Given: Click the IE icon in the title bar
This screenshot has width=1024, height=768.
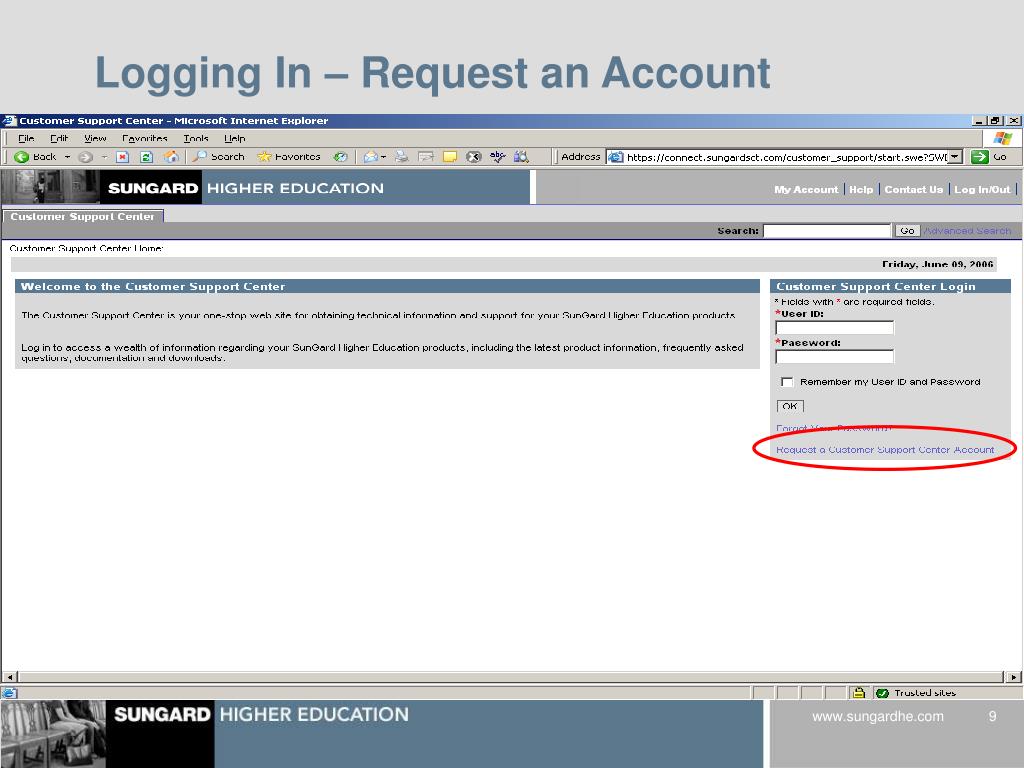Looking at the screenshot, I should (8, 120).
